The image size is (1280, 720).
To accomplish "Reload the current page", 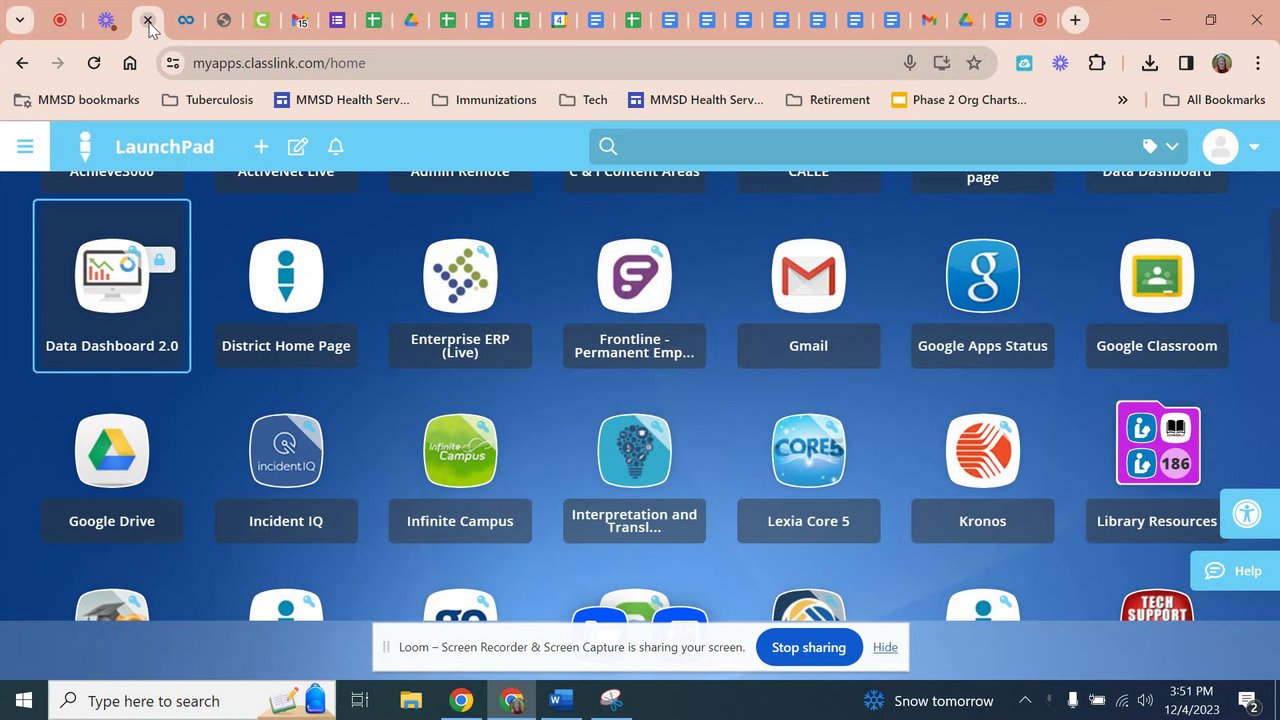I will 94,63.
